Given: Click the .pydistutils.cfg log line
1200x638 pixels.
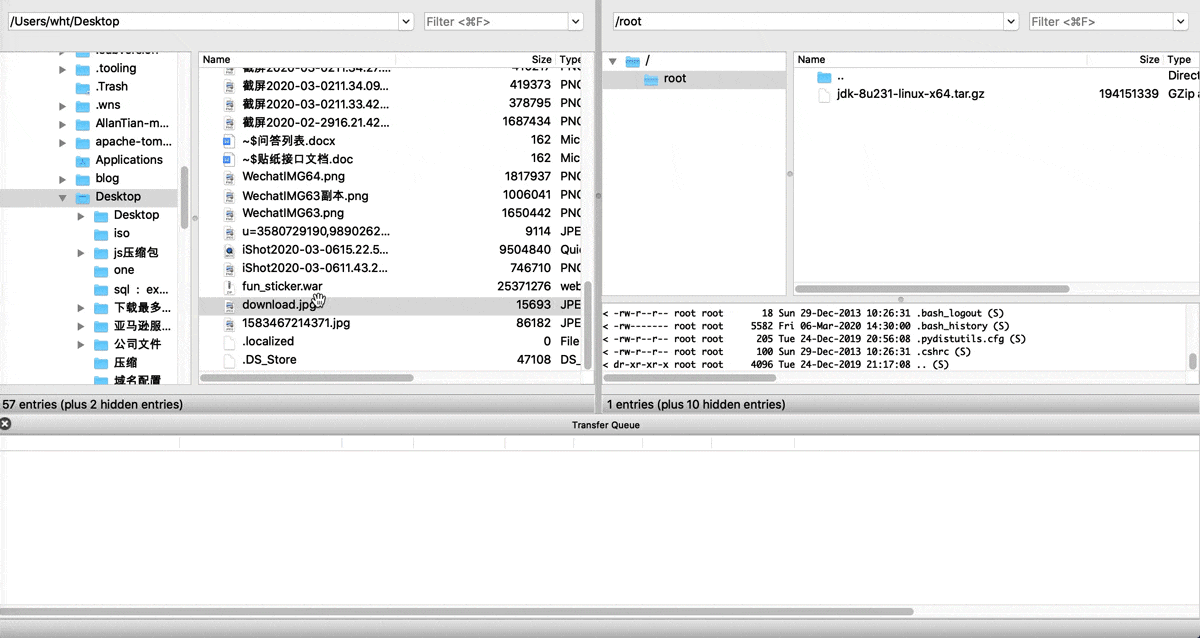Looking at the screenshot, I should pyautogui.click(x=814, y=339).
